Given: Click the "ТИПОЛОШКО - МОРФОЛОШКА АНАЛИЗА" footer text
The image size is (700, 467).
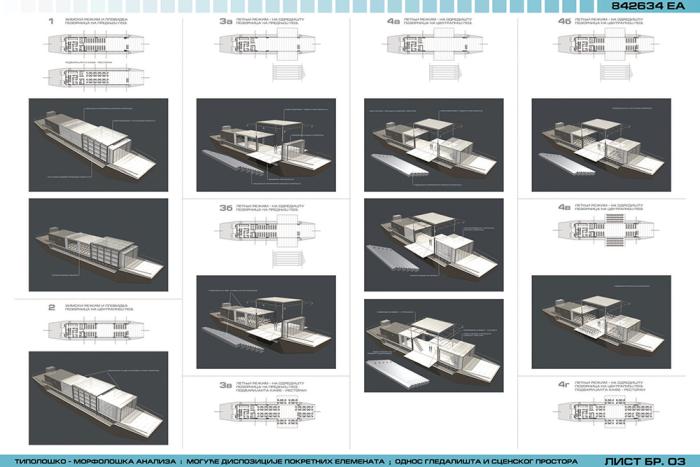Looking at the screenshot, I should 95,461.
